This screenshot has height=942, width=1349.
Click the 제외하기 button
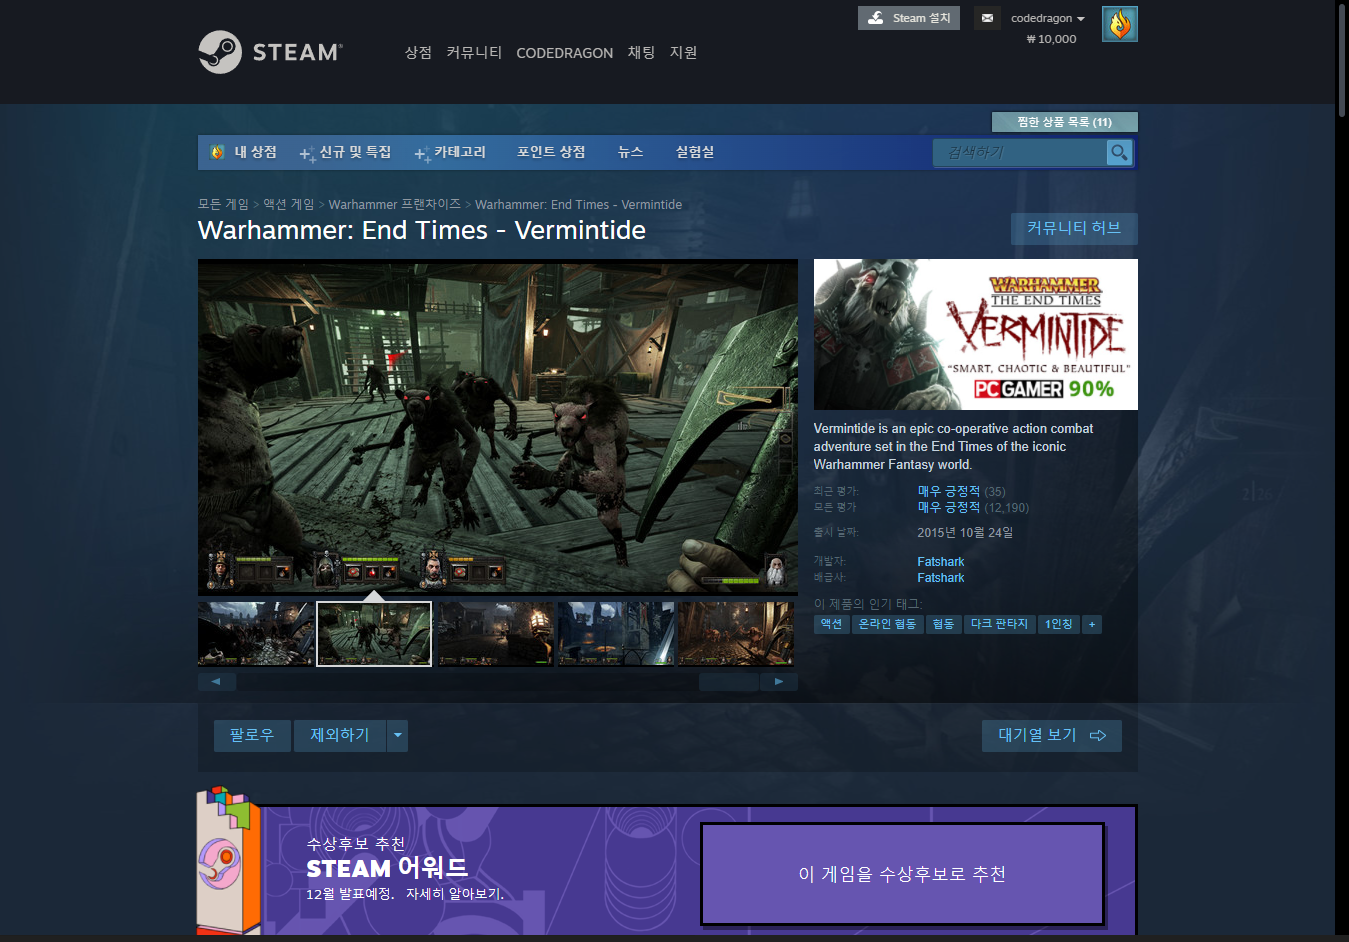point(340,735)
